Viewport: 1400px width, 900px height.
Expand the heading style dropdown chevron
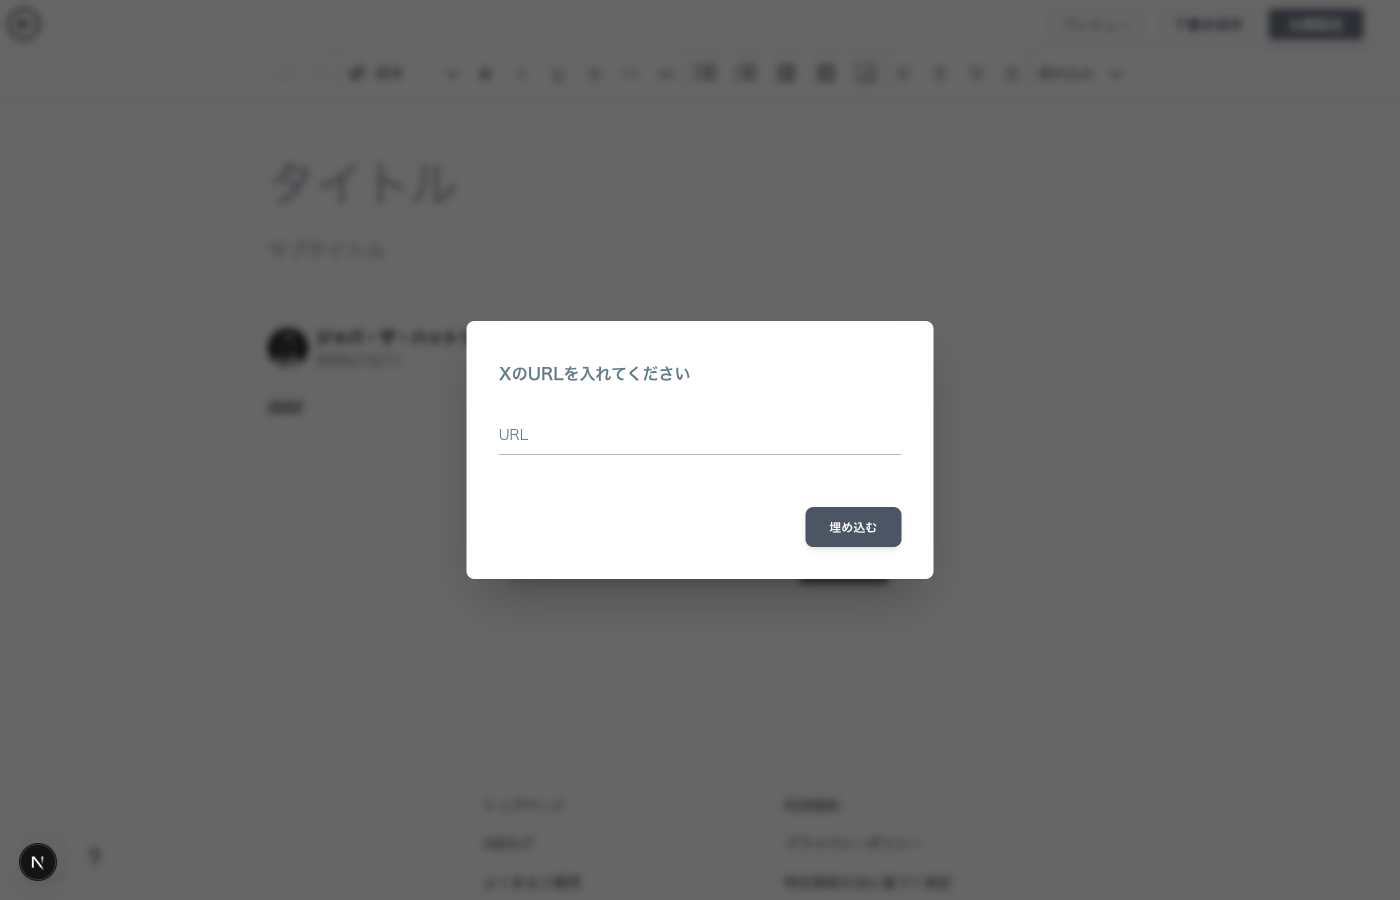click(452, 74)
